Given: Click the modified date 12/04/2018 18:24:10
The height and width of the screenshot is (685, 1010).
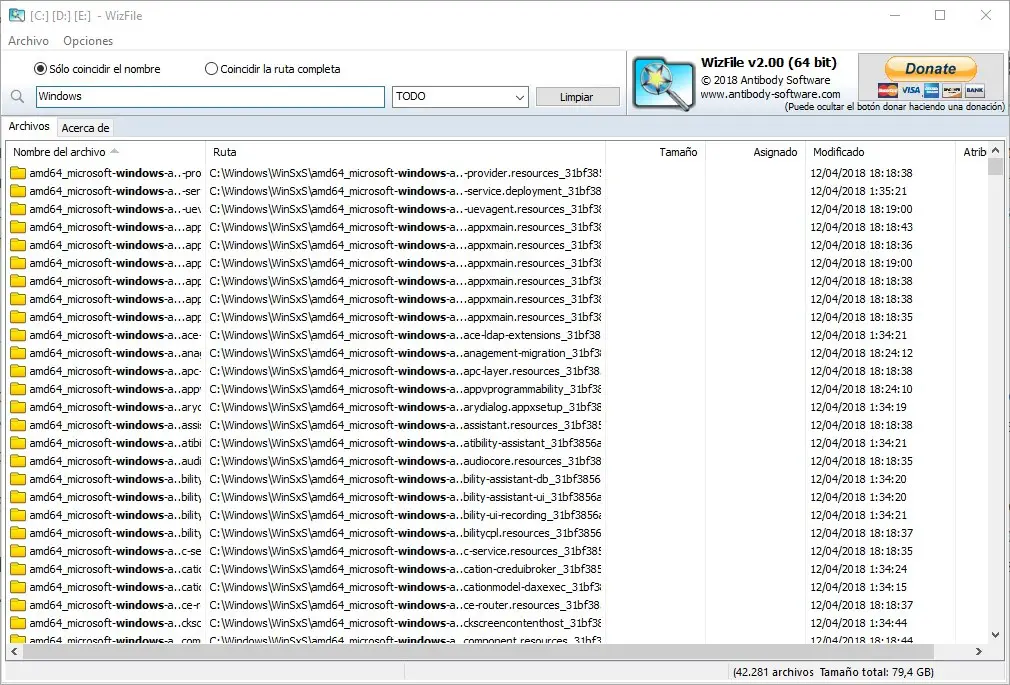Looking at the screenshot, I should (x=861, y=389).
